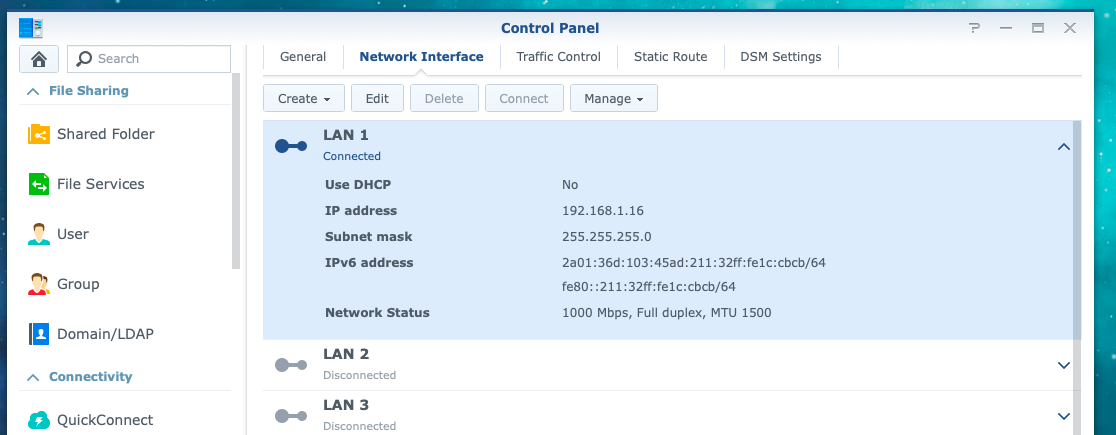The width and height of the screenshot is (1116, 435).
Task: Select the LAN 1 connection icon
Action: [x=290, y=146]
